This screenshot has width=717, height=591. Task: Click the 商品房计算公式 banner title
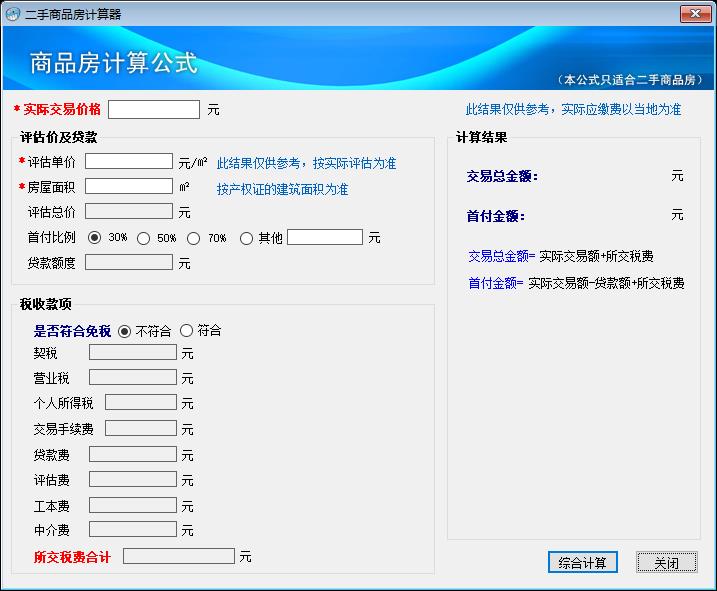coord(113,63)
